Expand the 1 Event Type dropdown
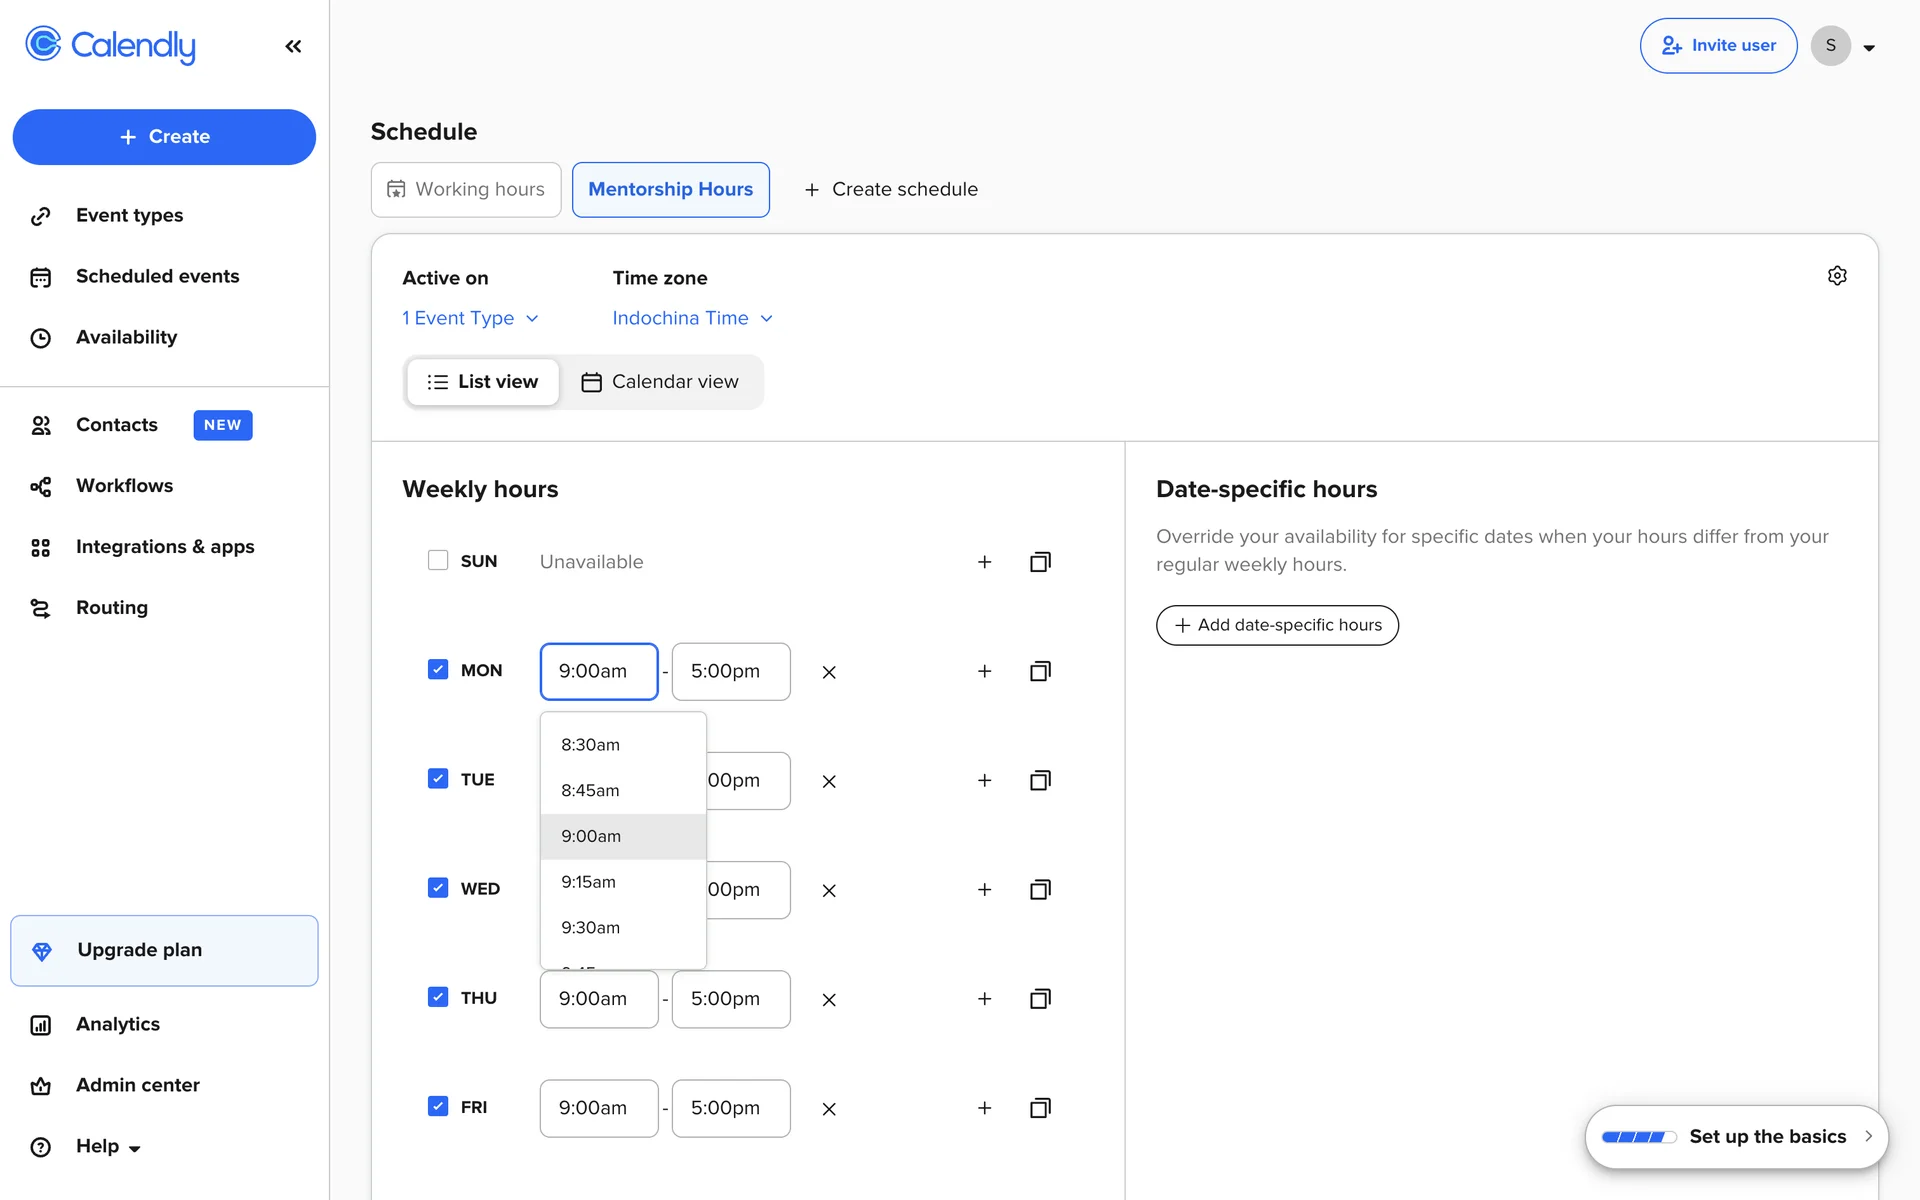Screen dimensions: 1920x1200 pos(470,318)
